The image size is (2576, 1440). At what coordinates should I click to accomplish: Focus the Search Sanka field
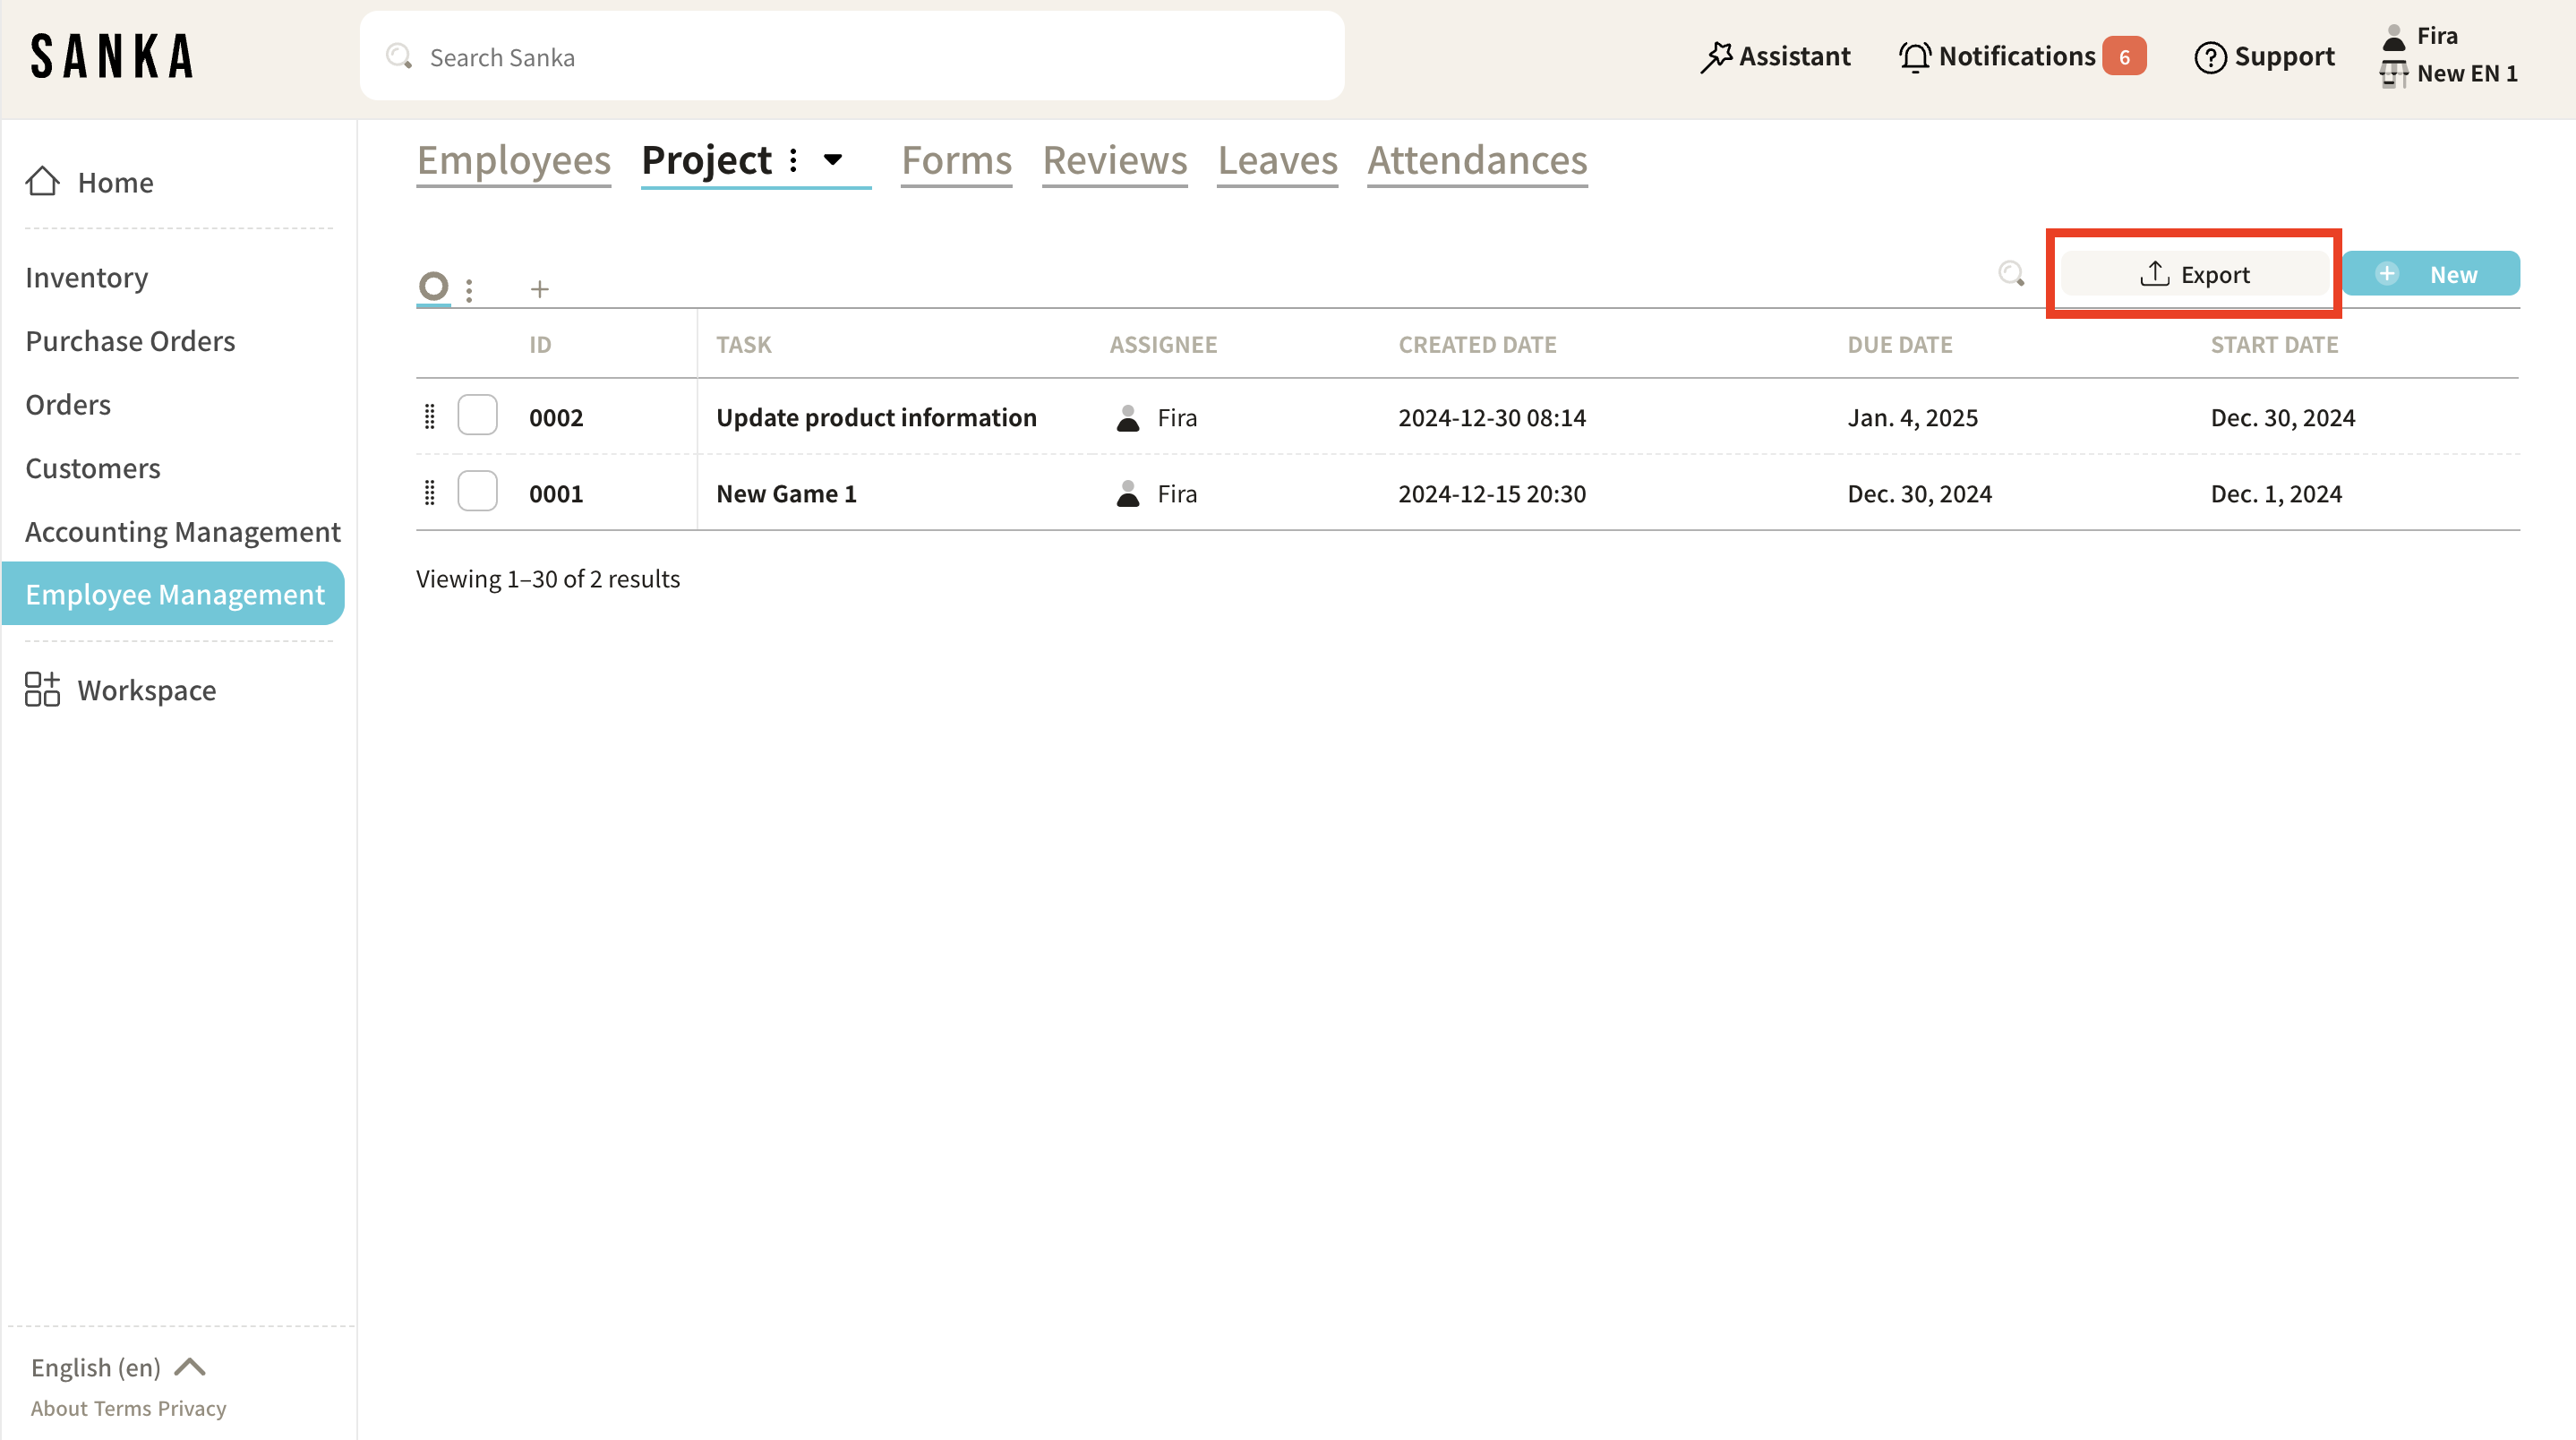tap(852, 57)
